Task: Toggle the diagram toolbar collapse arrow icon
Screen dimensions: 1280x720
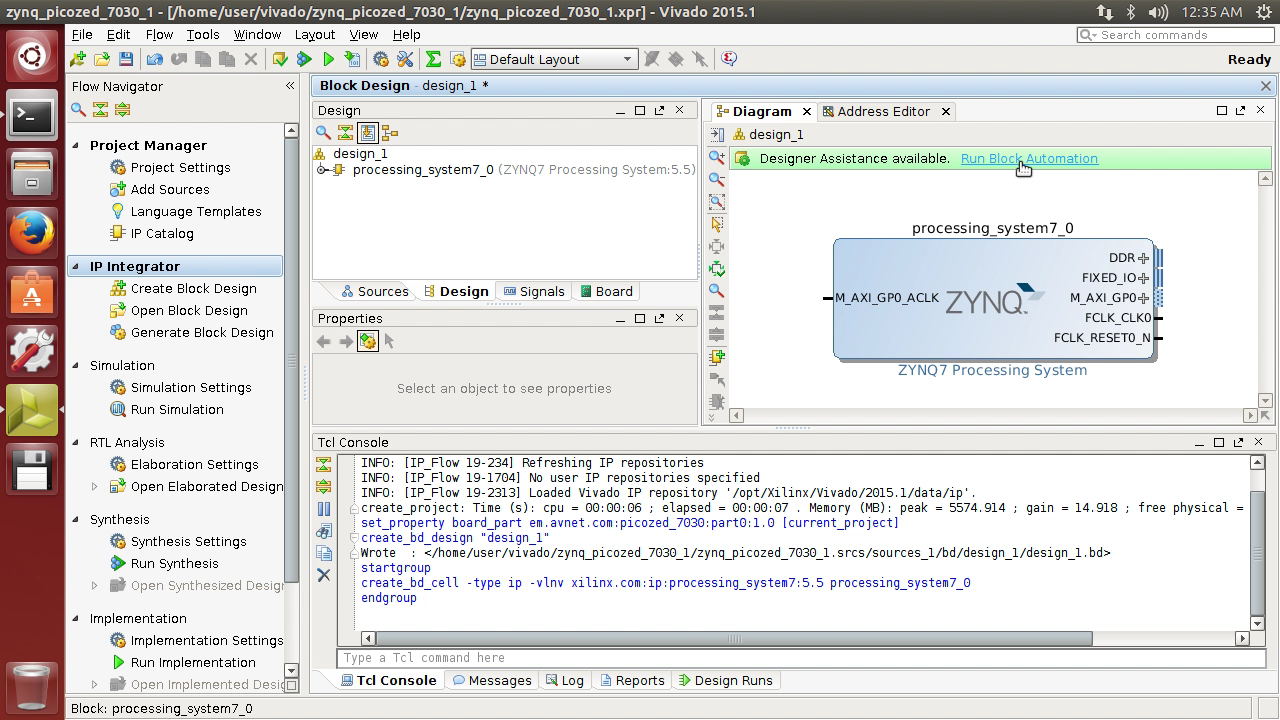Action: (717, 134)
